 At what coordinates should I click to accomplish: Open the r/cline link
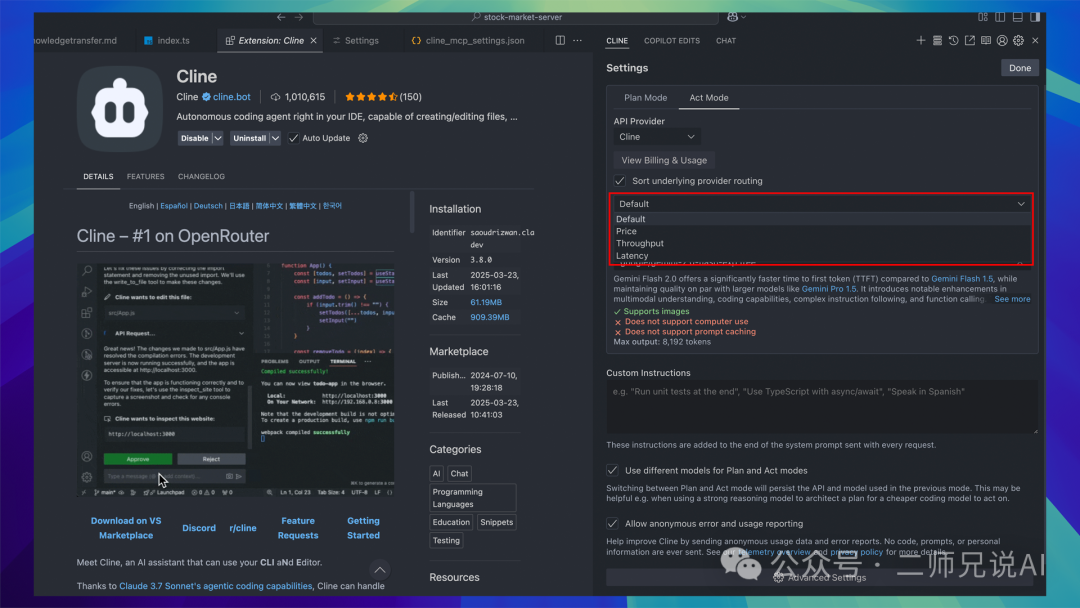coord(243,528)
